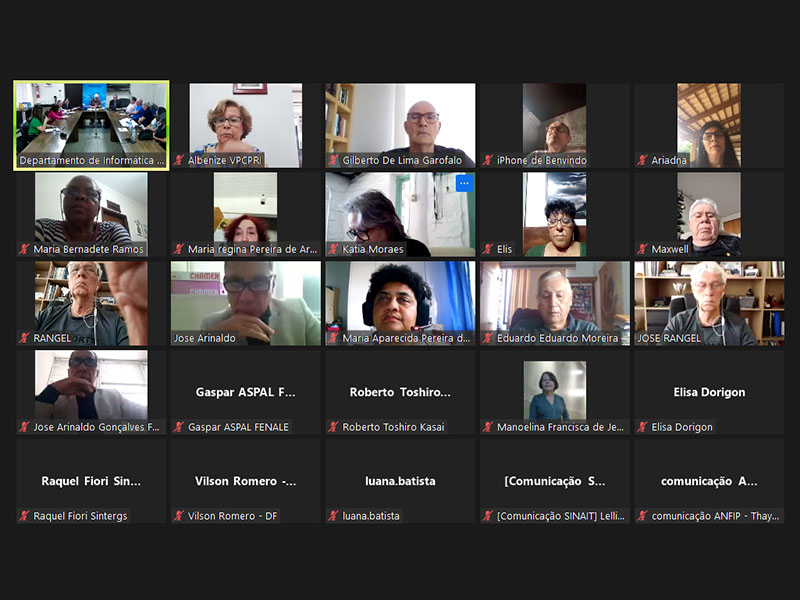Select the Departamento de Informática video tile
The width and height of the screenshot is (800, 600).
91,125
